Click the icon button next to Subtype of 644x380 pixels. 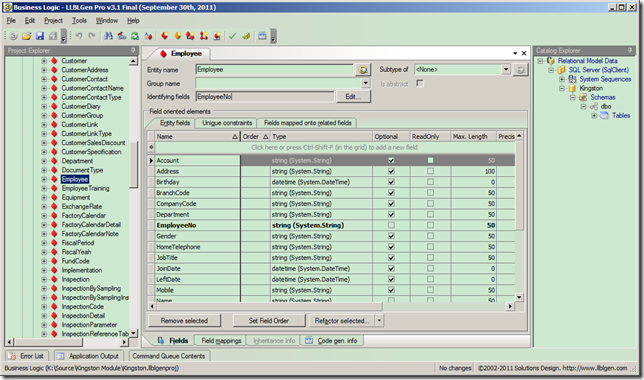[x=520, y=70]
